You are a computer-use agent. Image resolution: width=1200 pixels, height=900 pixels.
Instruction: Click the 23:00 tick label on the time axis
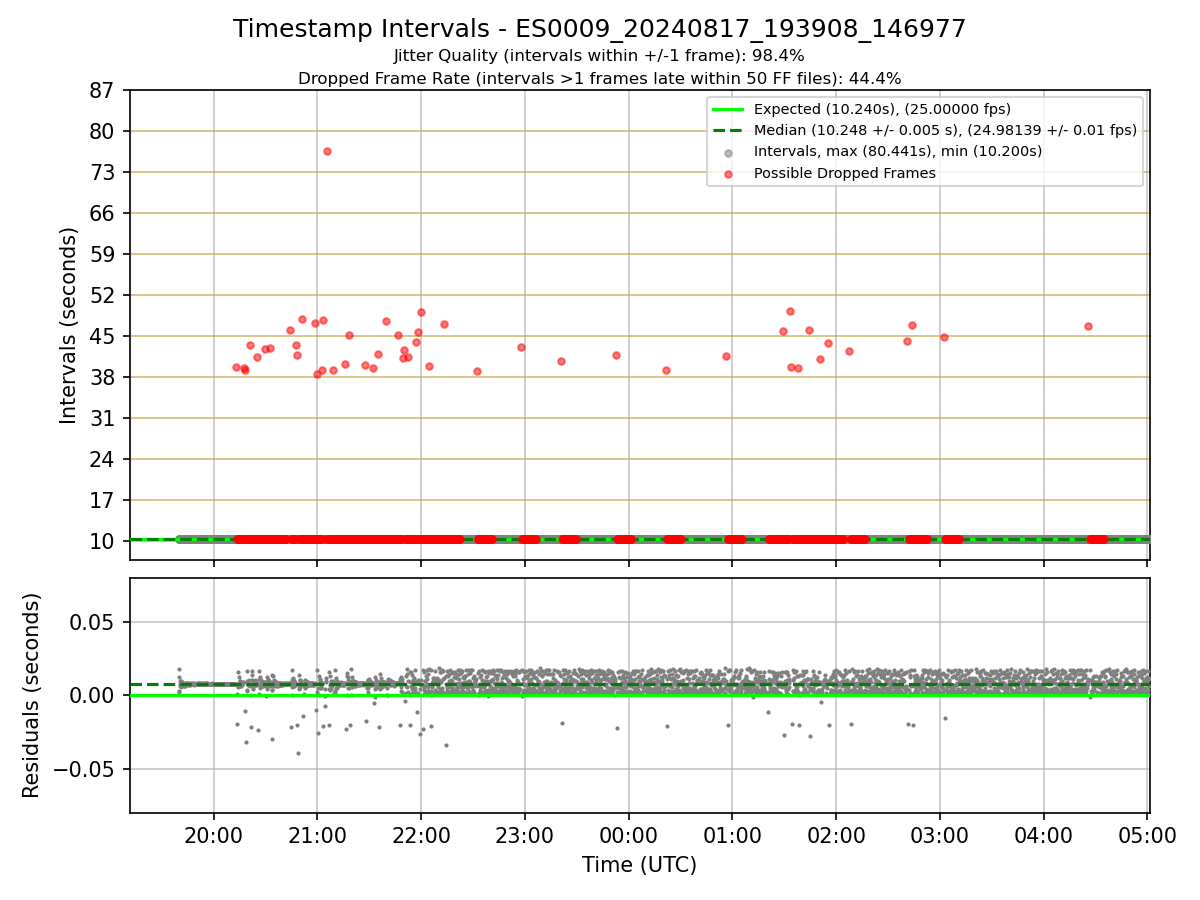[x=525, y=836]
